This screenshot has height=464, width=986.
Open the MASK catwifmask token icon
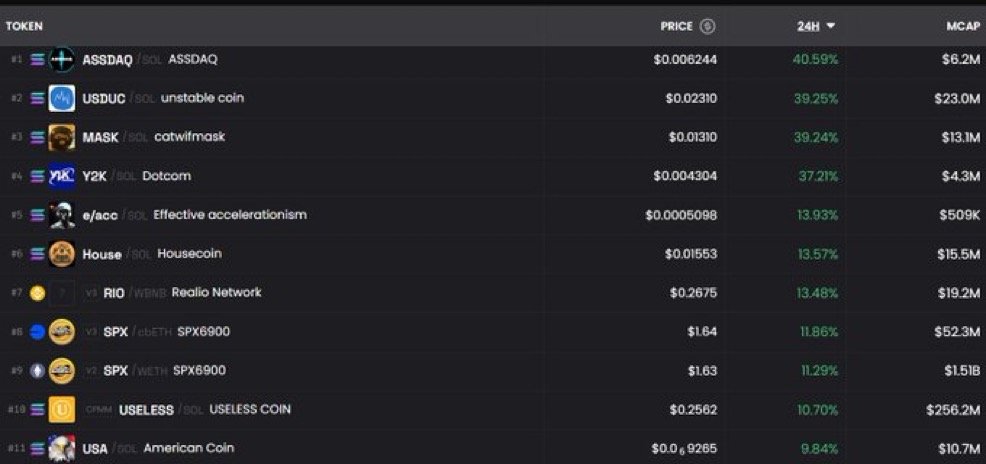[x=62, y=137]
